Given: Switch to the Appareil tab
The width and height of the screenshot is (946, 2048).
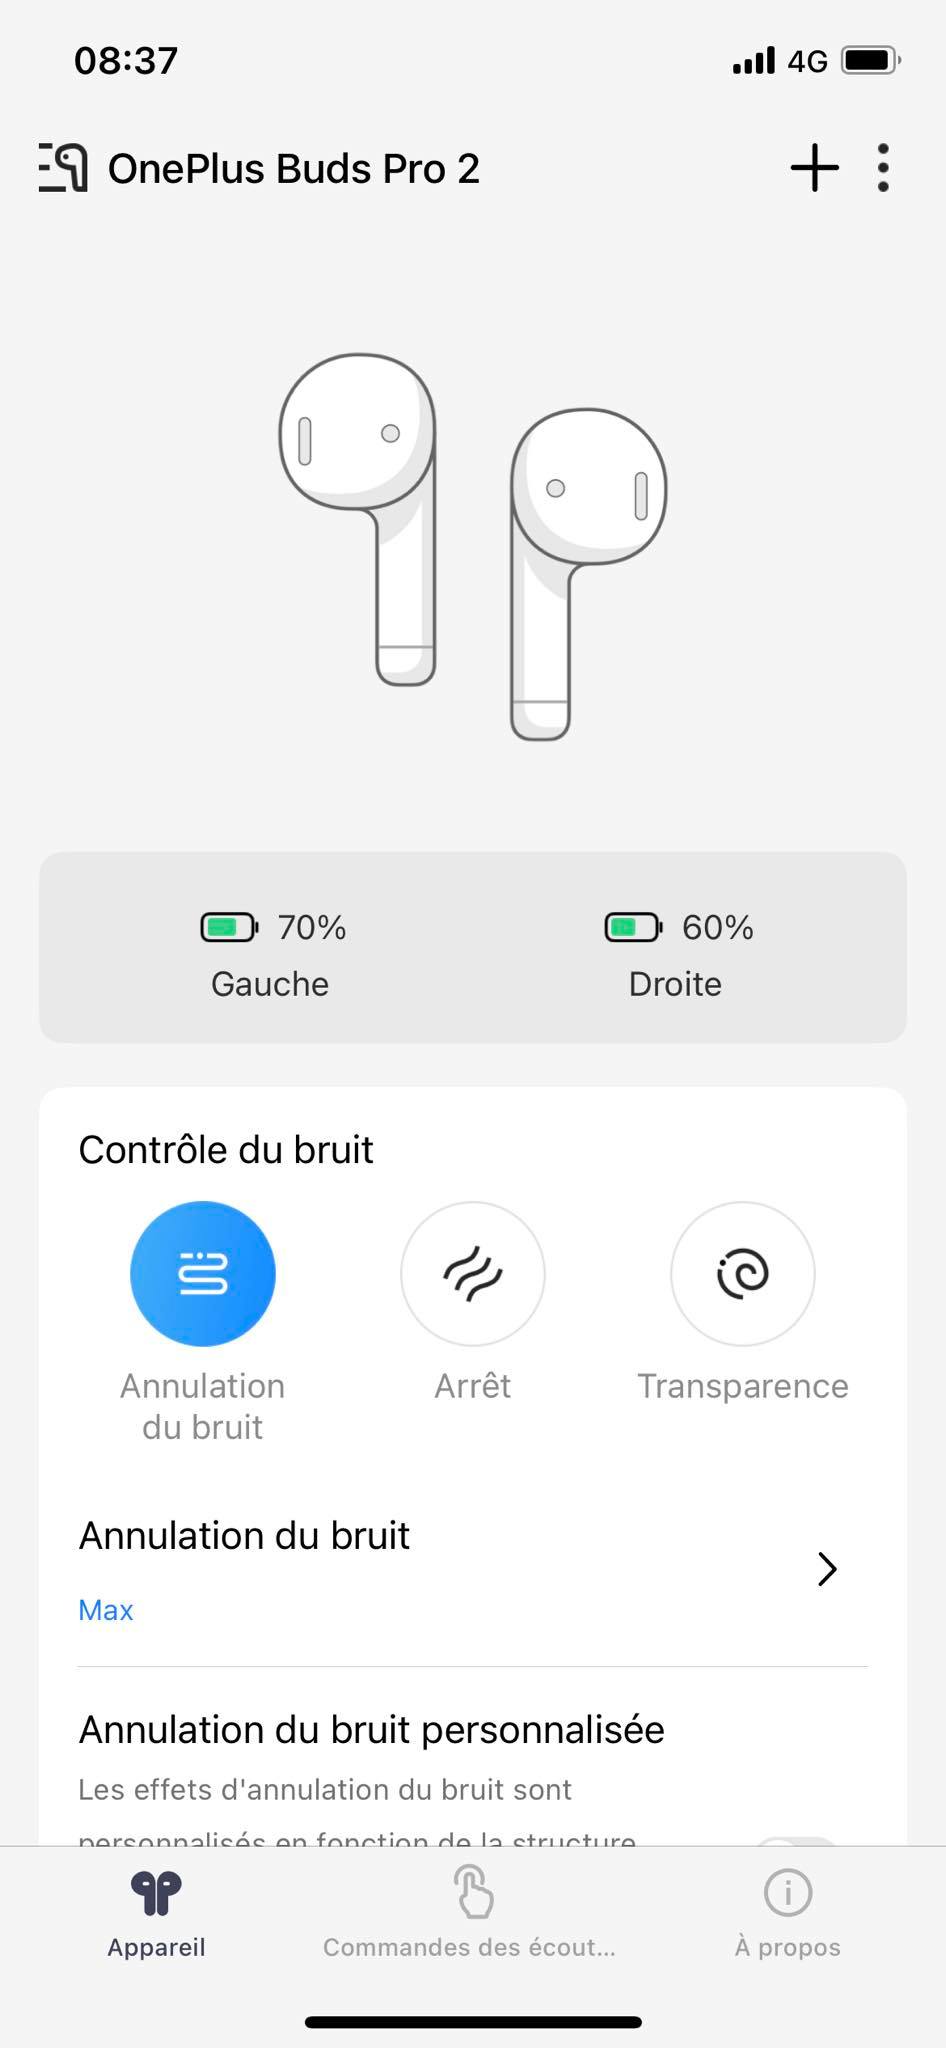Looking at the screenshot, I should pyautogui.click(x=156, y=1910).
